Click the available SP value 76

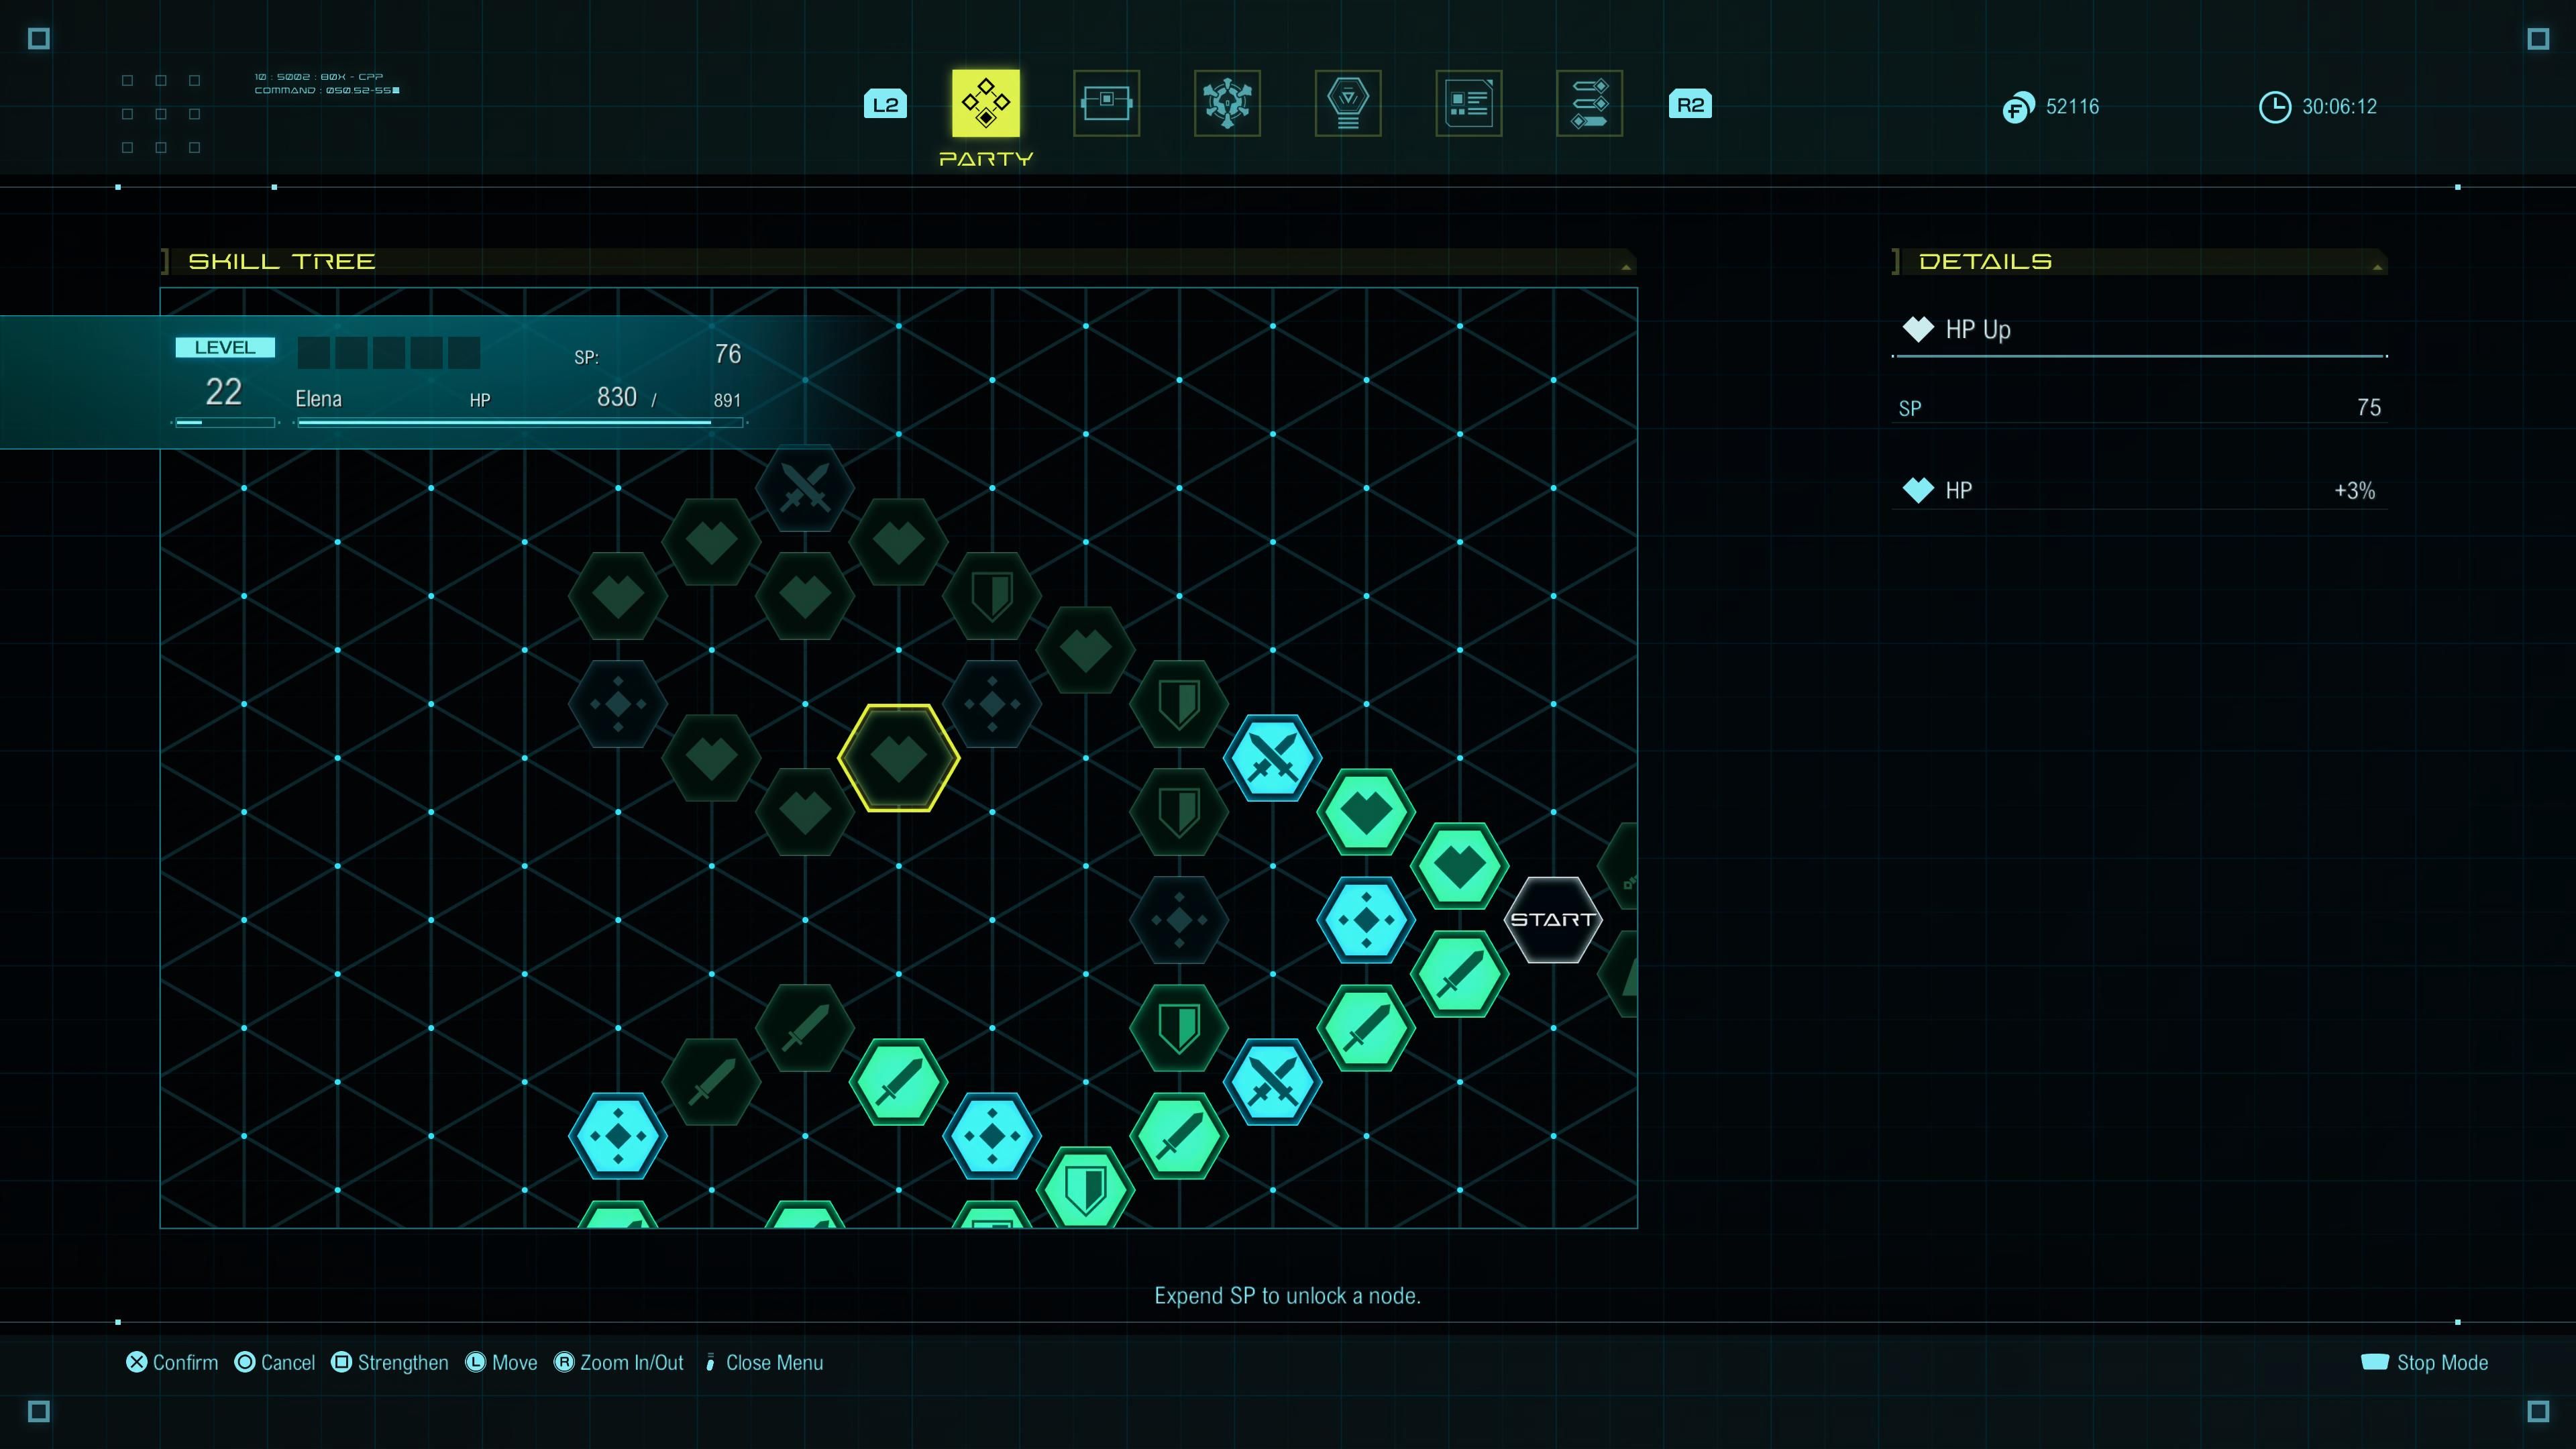pyautogui.click(x=727, y=354)
